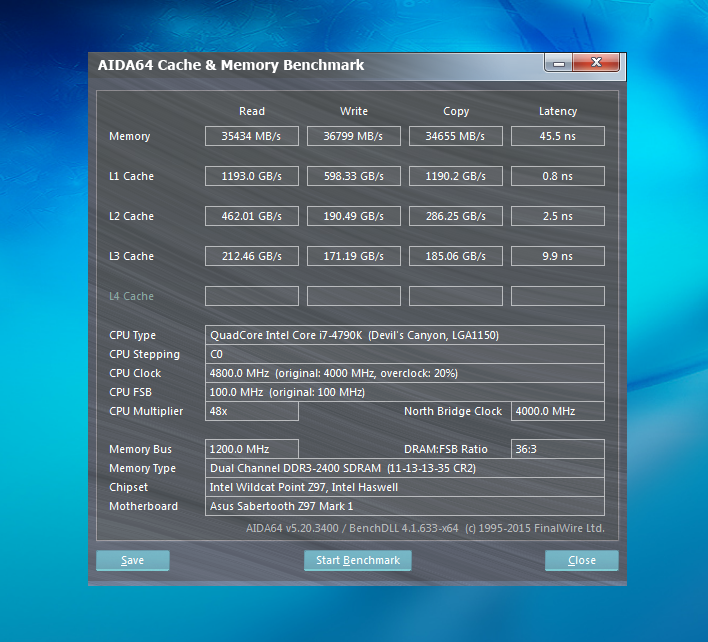Click the greyed L4 Cache label

(131, 296)
